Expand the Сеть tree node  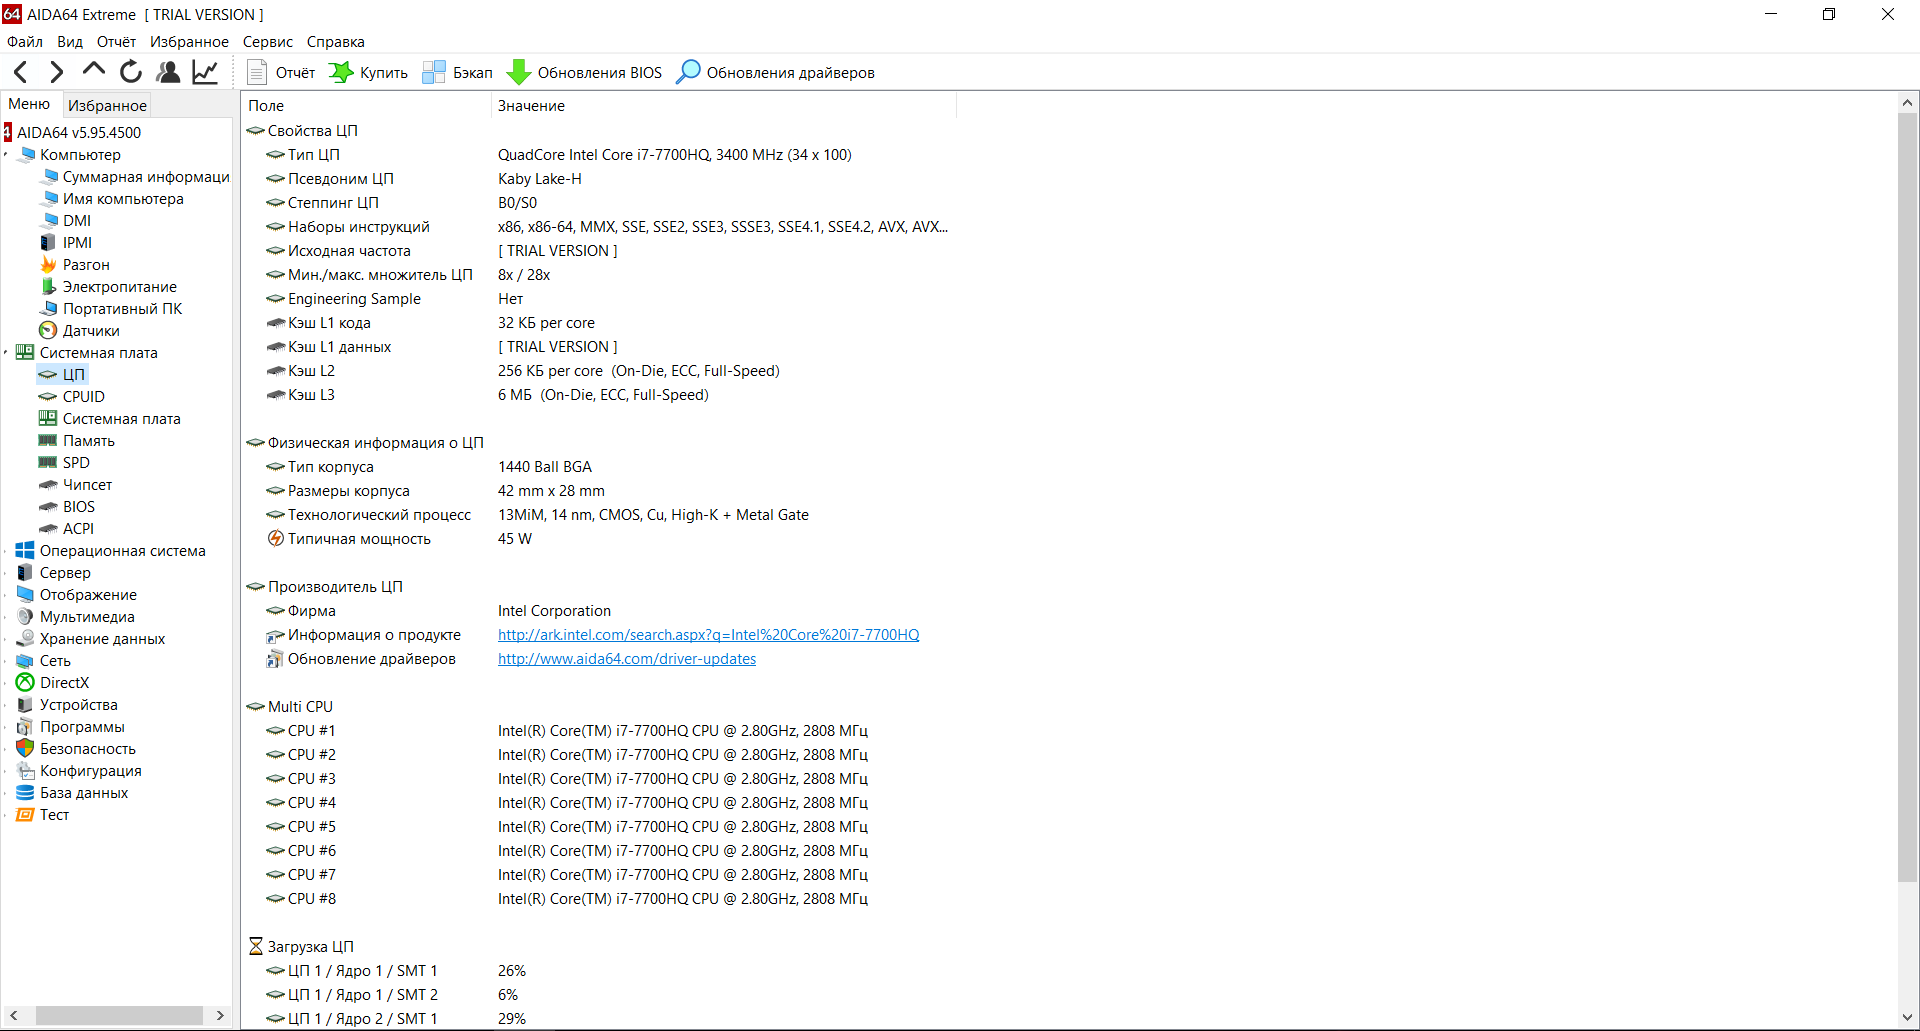tap(6, 661)
